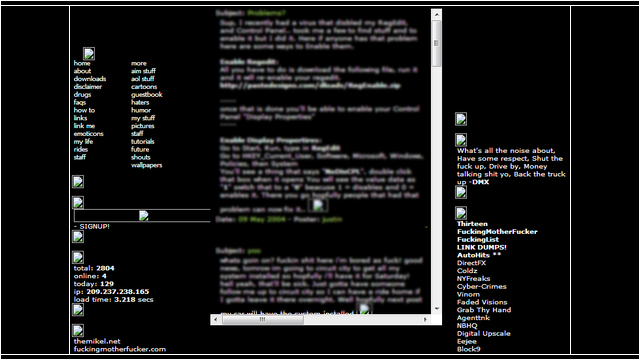
Task: Open the link me page
Action: pyautogui.click(x=84, y=126)
